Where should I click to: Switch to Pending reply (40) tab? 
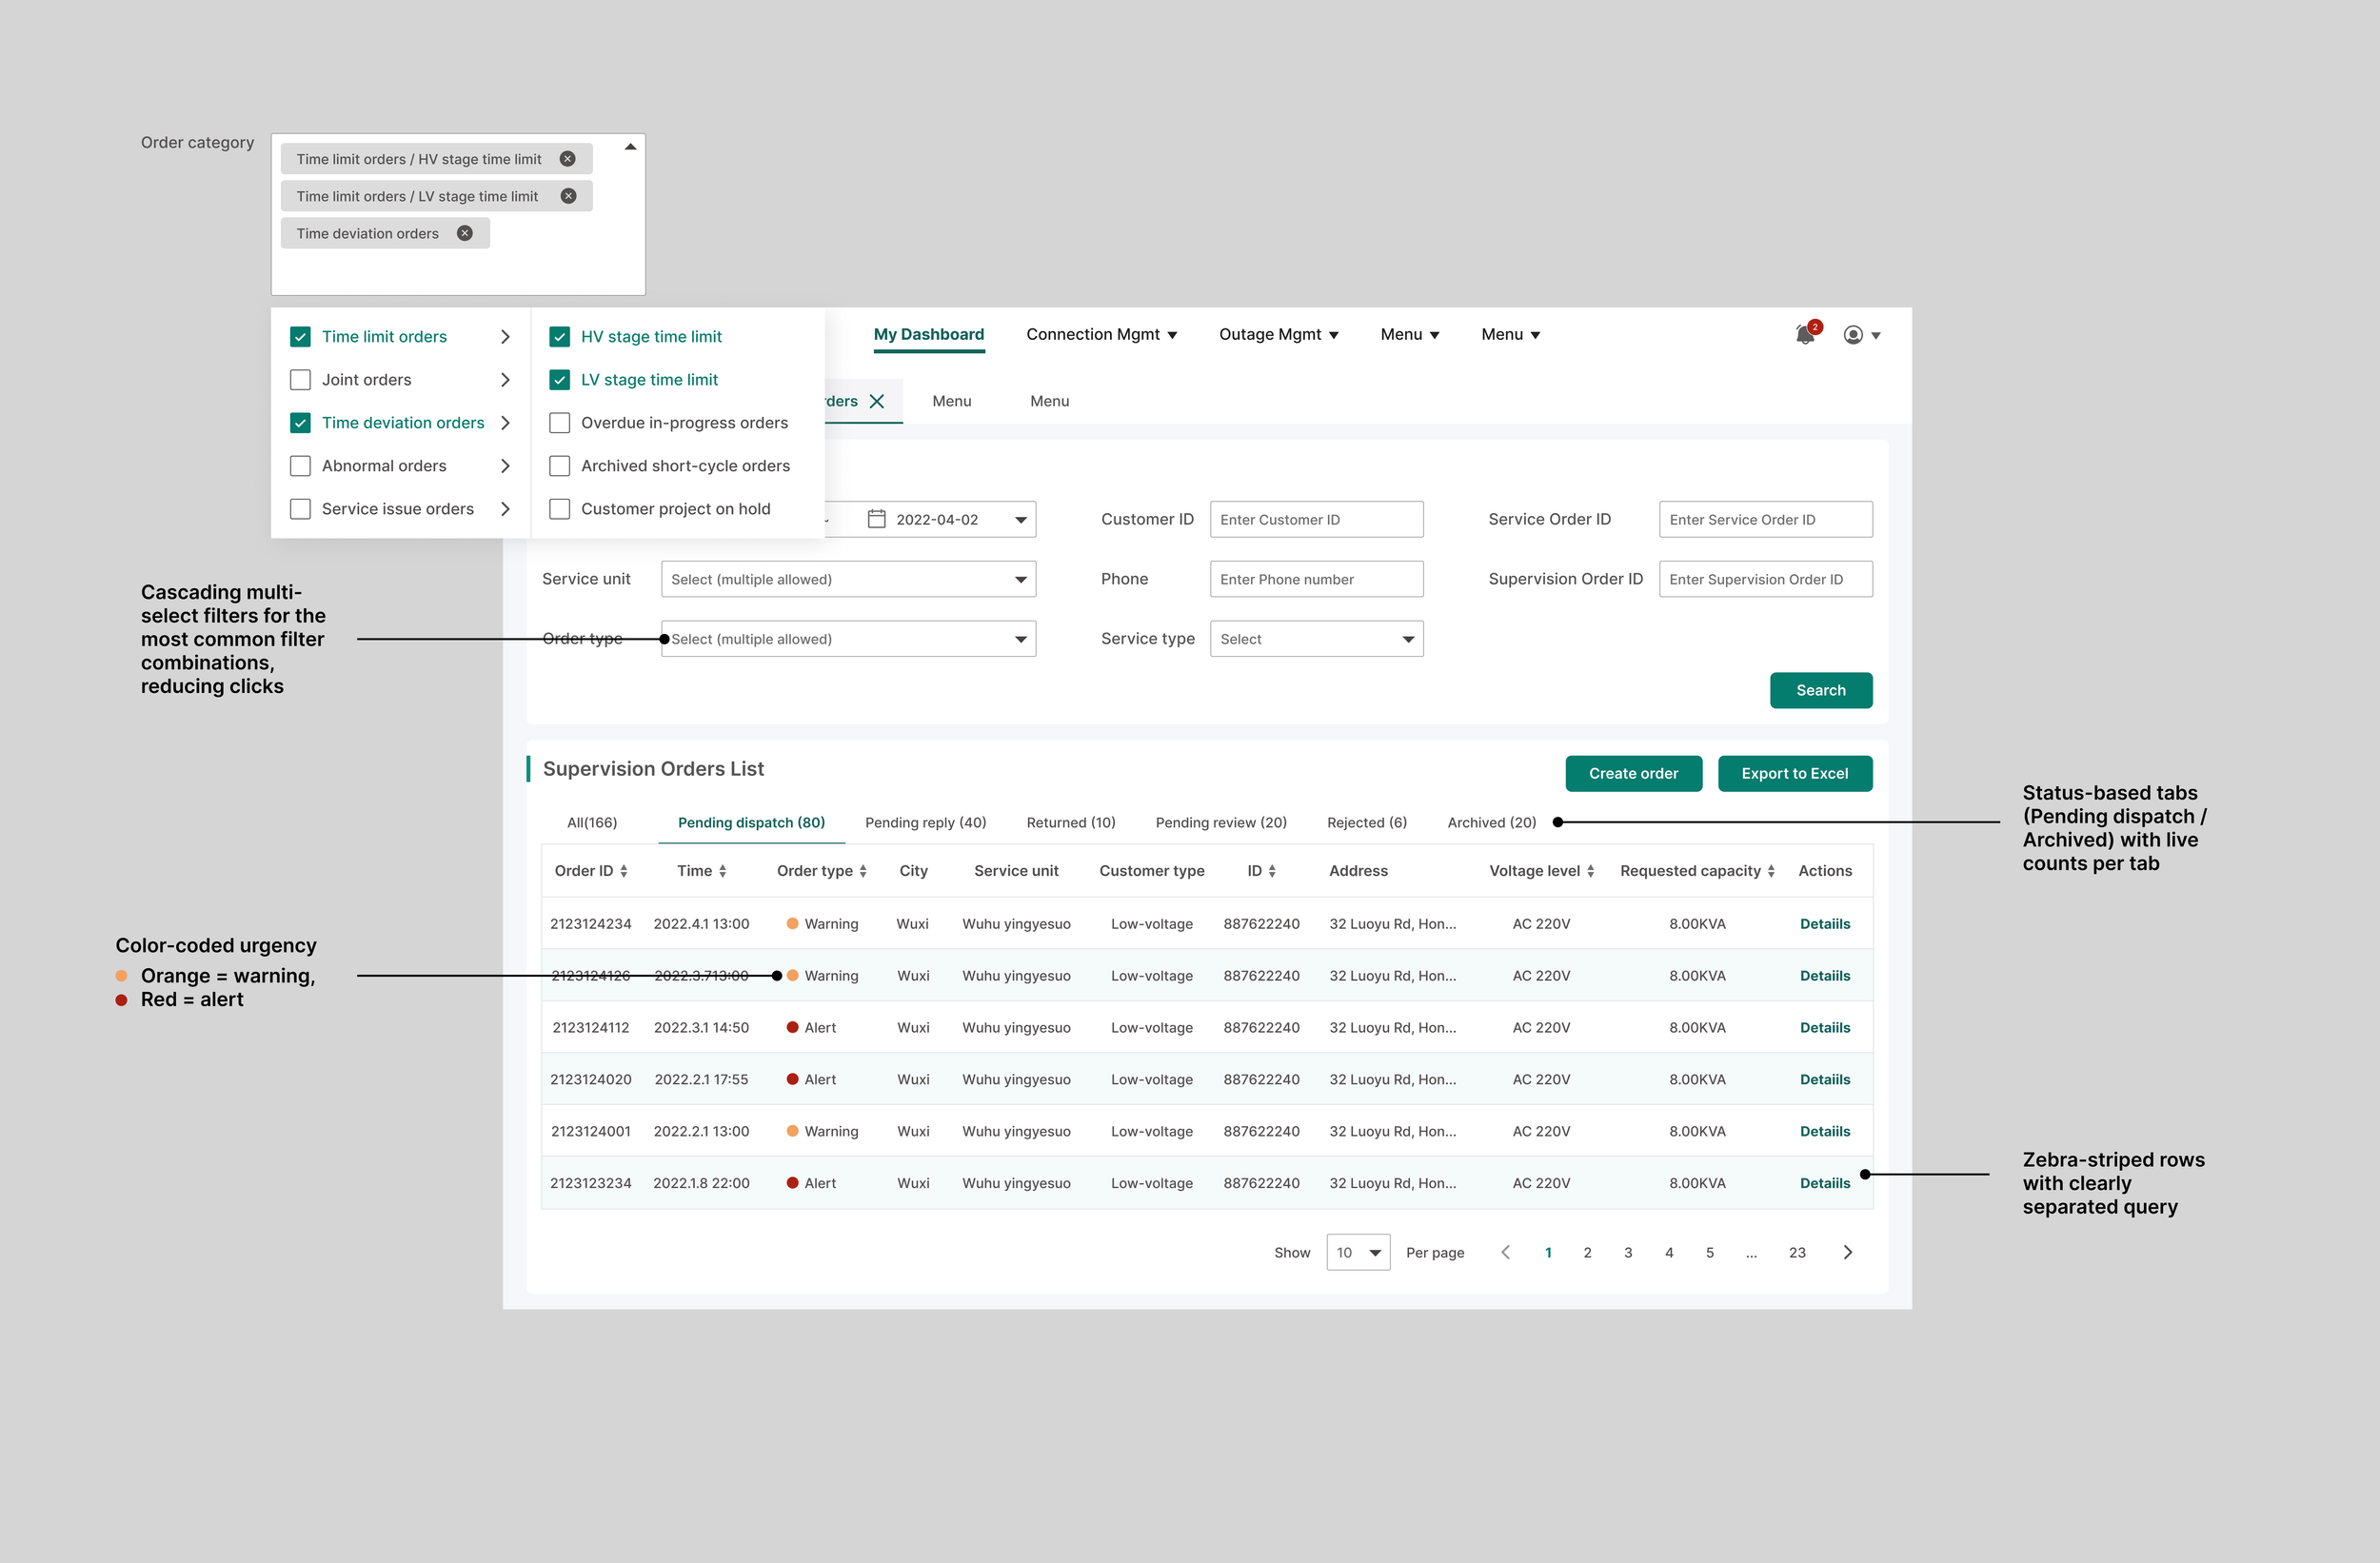point(925,822)
